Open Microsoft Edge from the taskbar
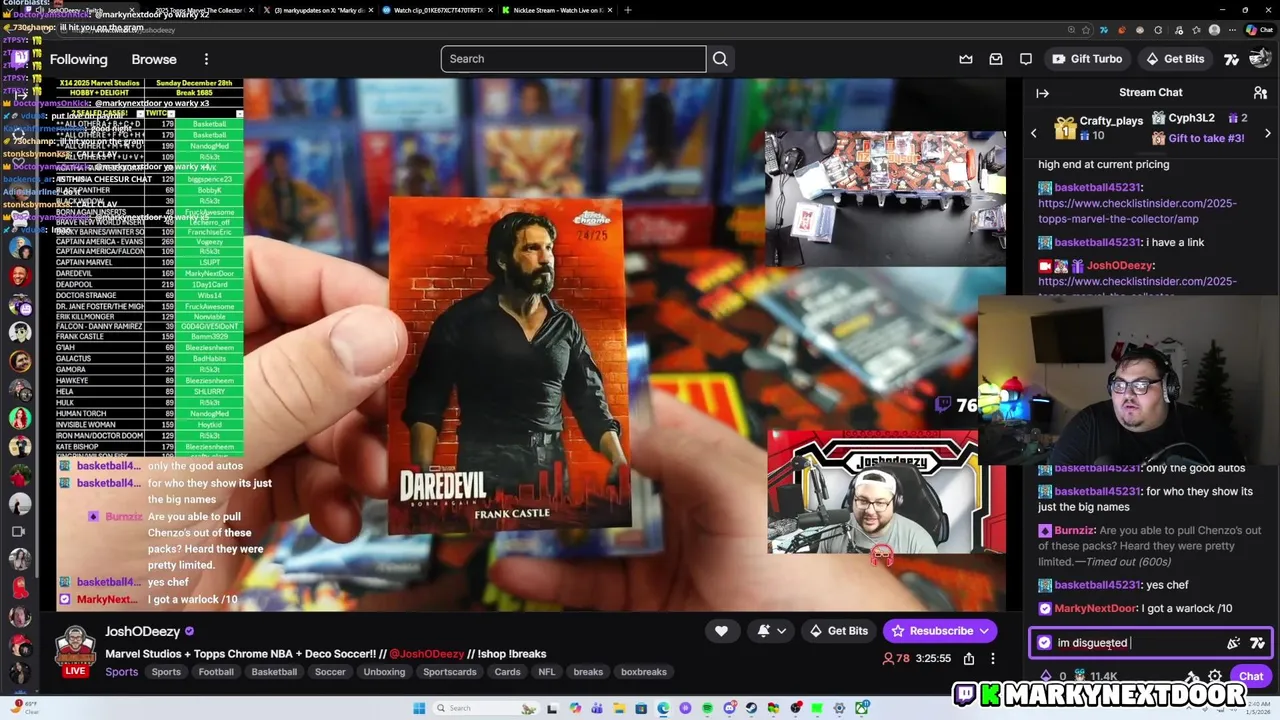This screenshot has height=720, width=1280. click(663, 708)
